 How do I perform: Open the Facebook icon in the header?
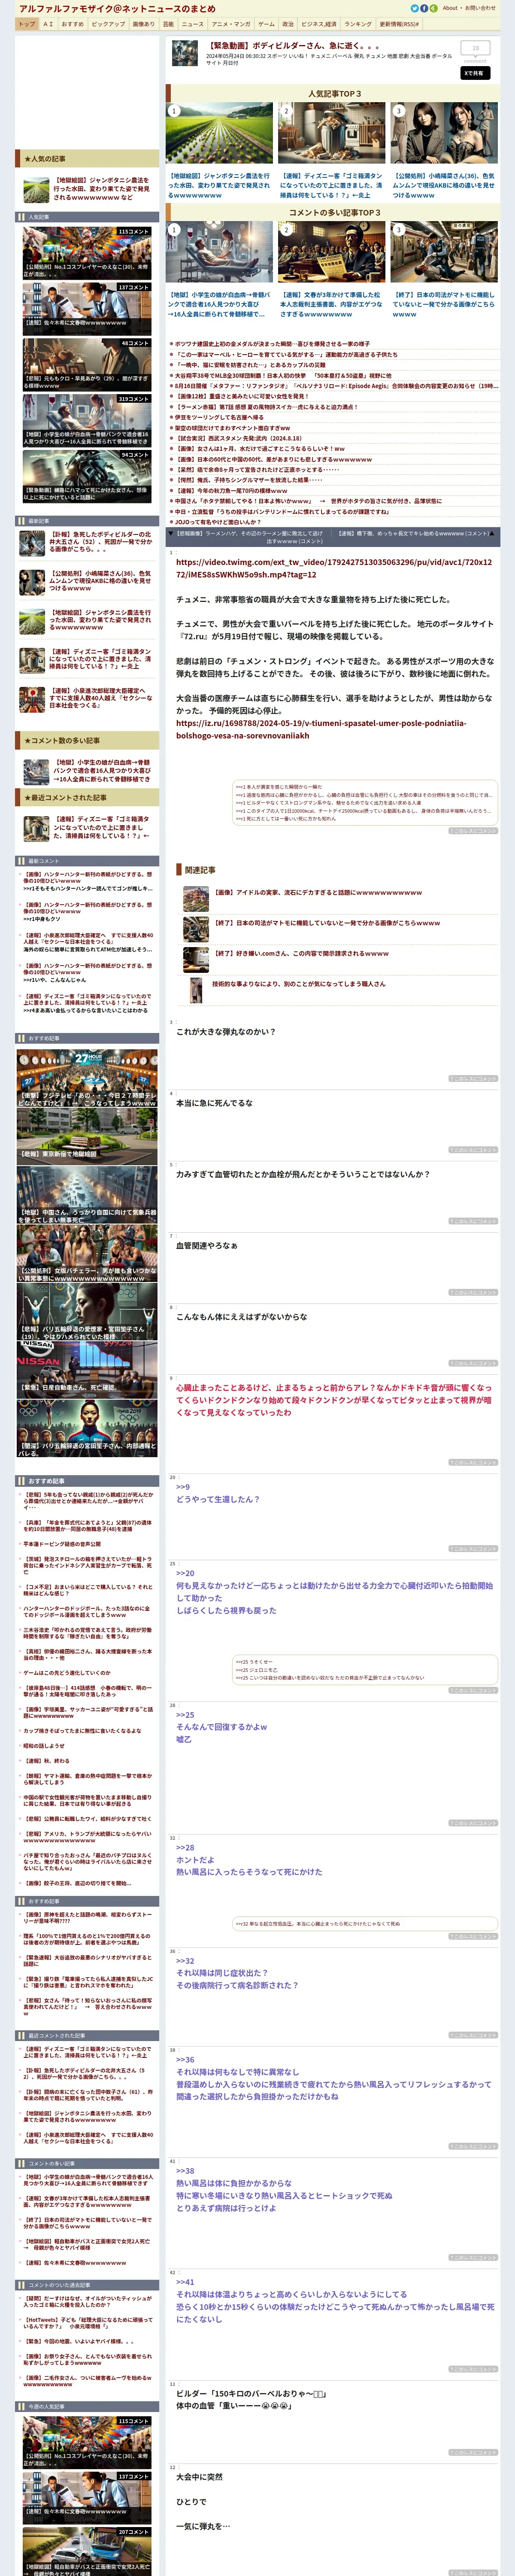tap(423, 8)
